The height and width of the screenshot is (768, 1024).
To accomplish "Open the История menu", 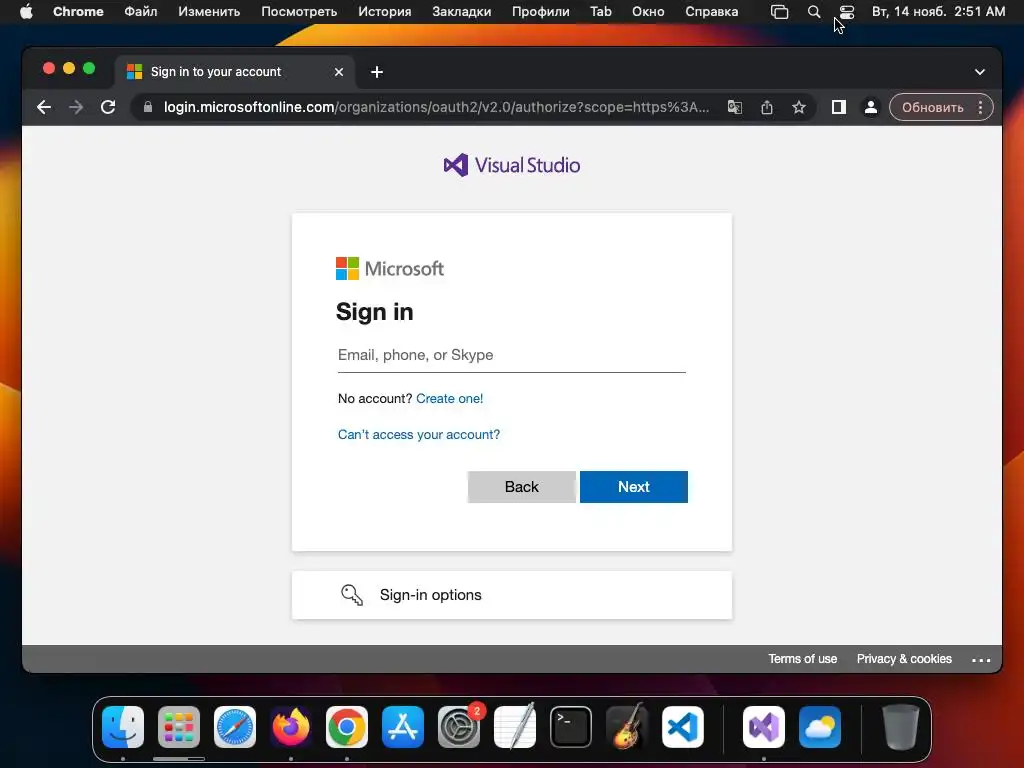I will coord(385,12).
